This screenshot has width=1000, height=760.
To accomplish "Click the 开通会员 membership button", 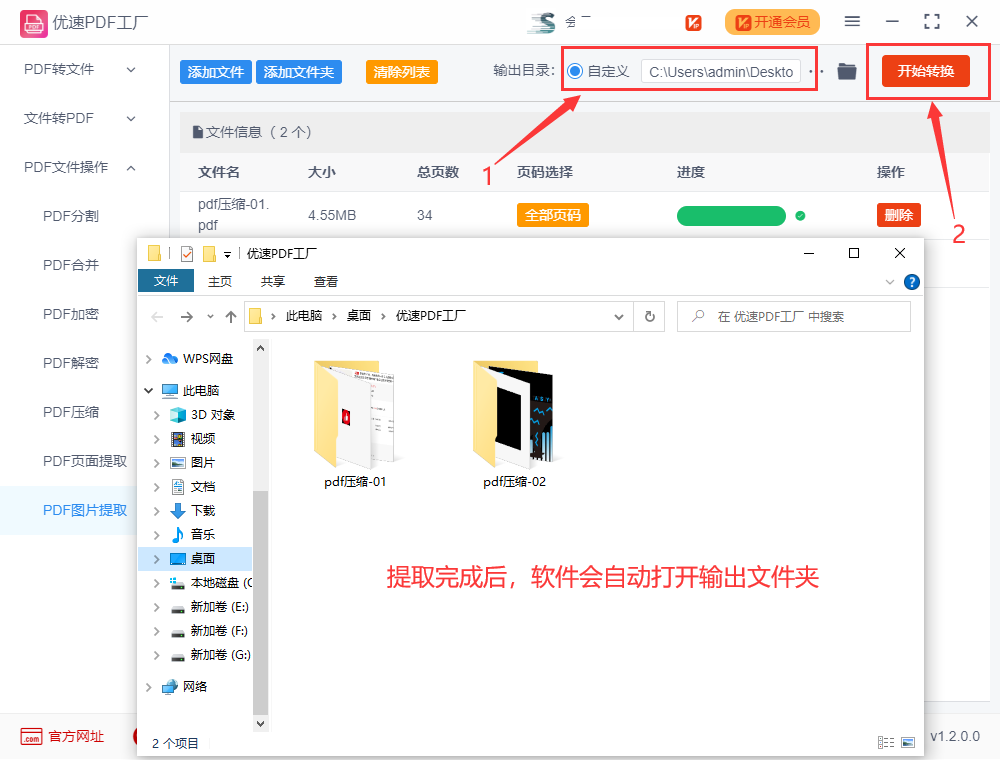I will [x=772, y=22].
